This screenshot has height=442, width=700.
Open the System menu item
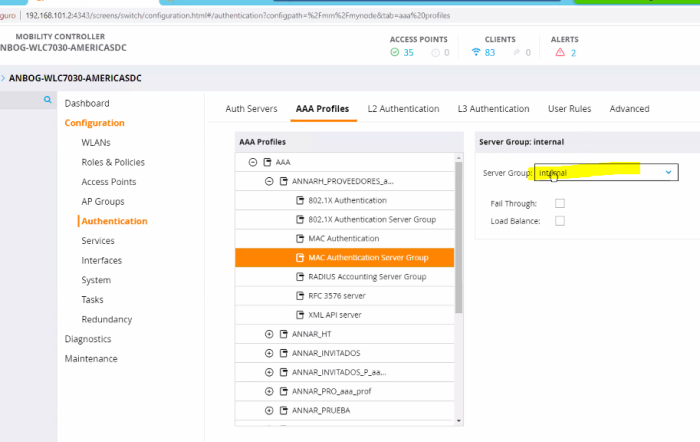tap(96, 280)
